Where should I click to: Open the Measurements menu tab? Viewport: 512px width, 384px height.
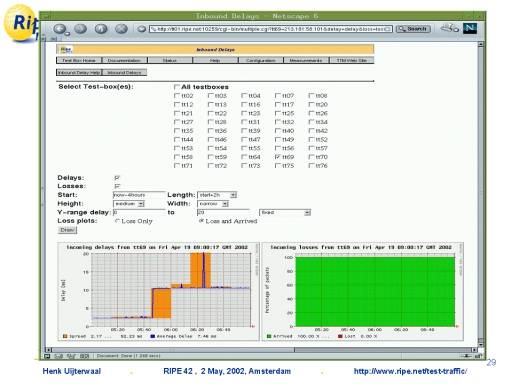tap(306, 60)
